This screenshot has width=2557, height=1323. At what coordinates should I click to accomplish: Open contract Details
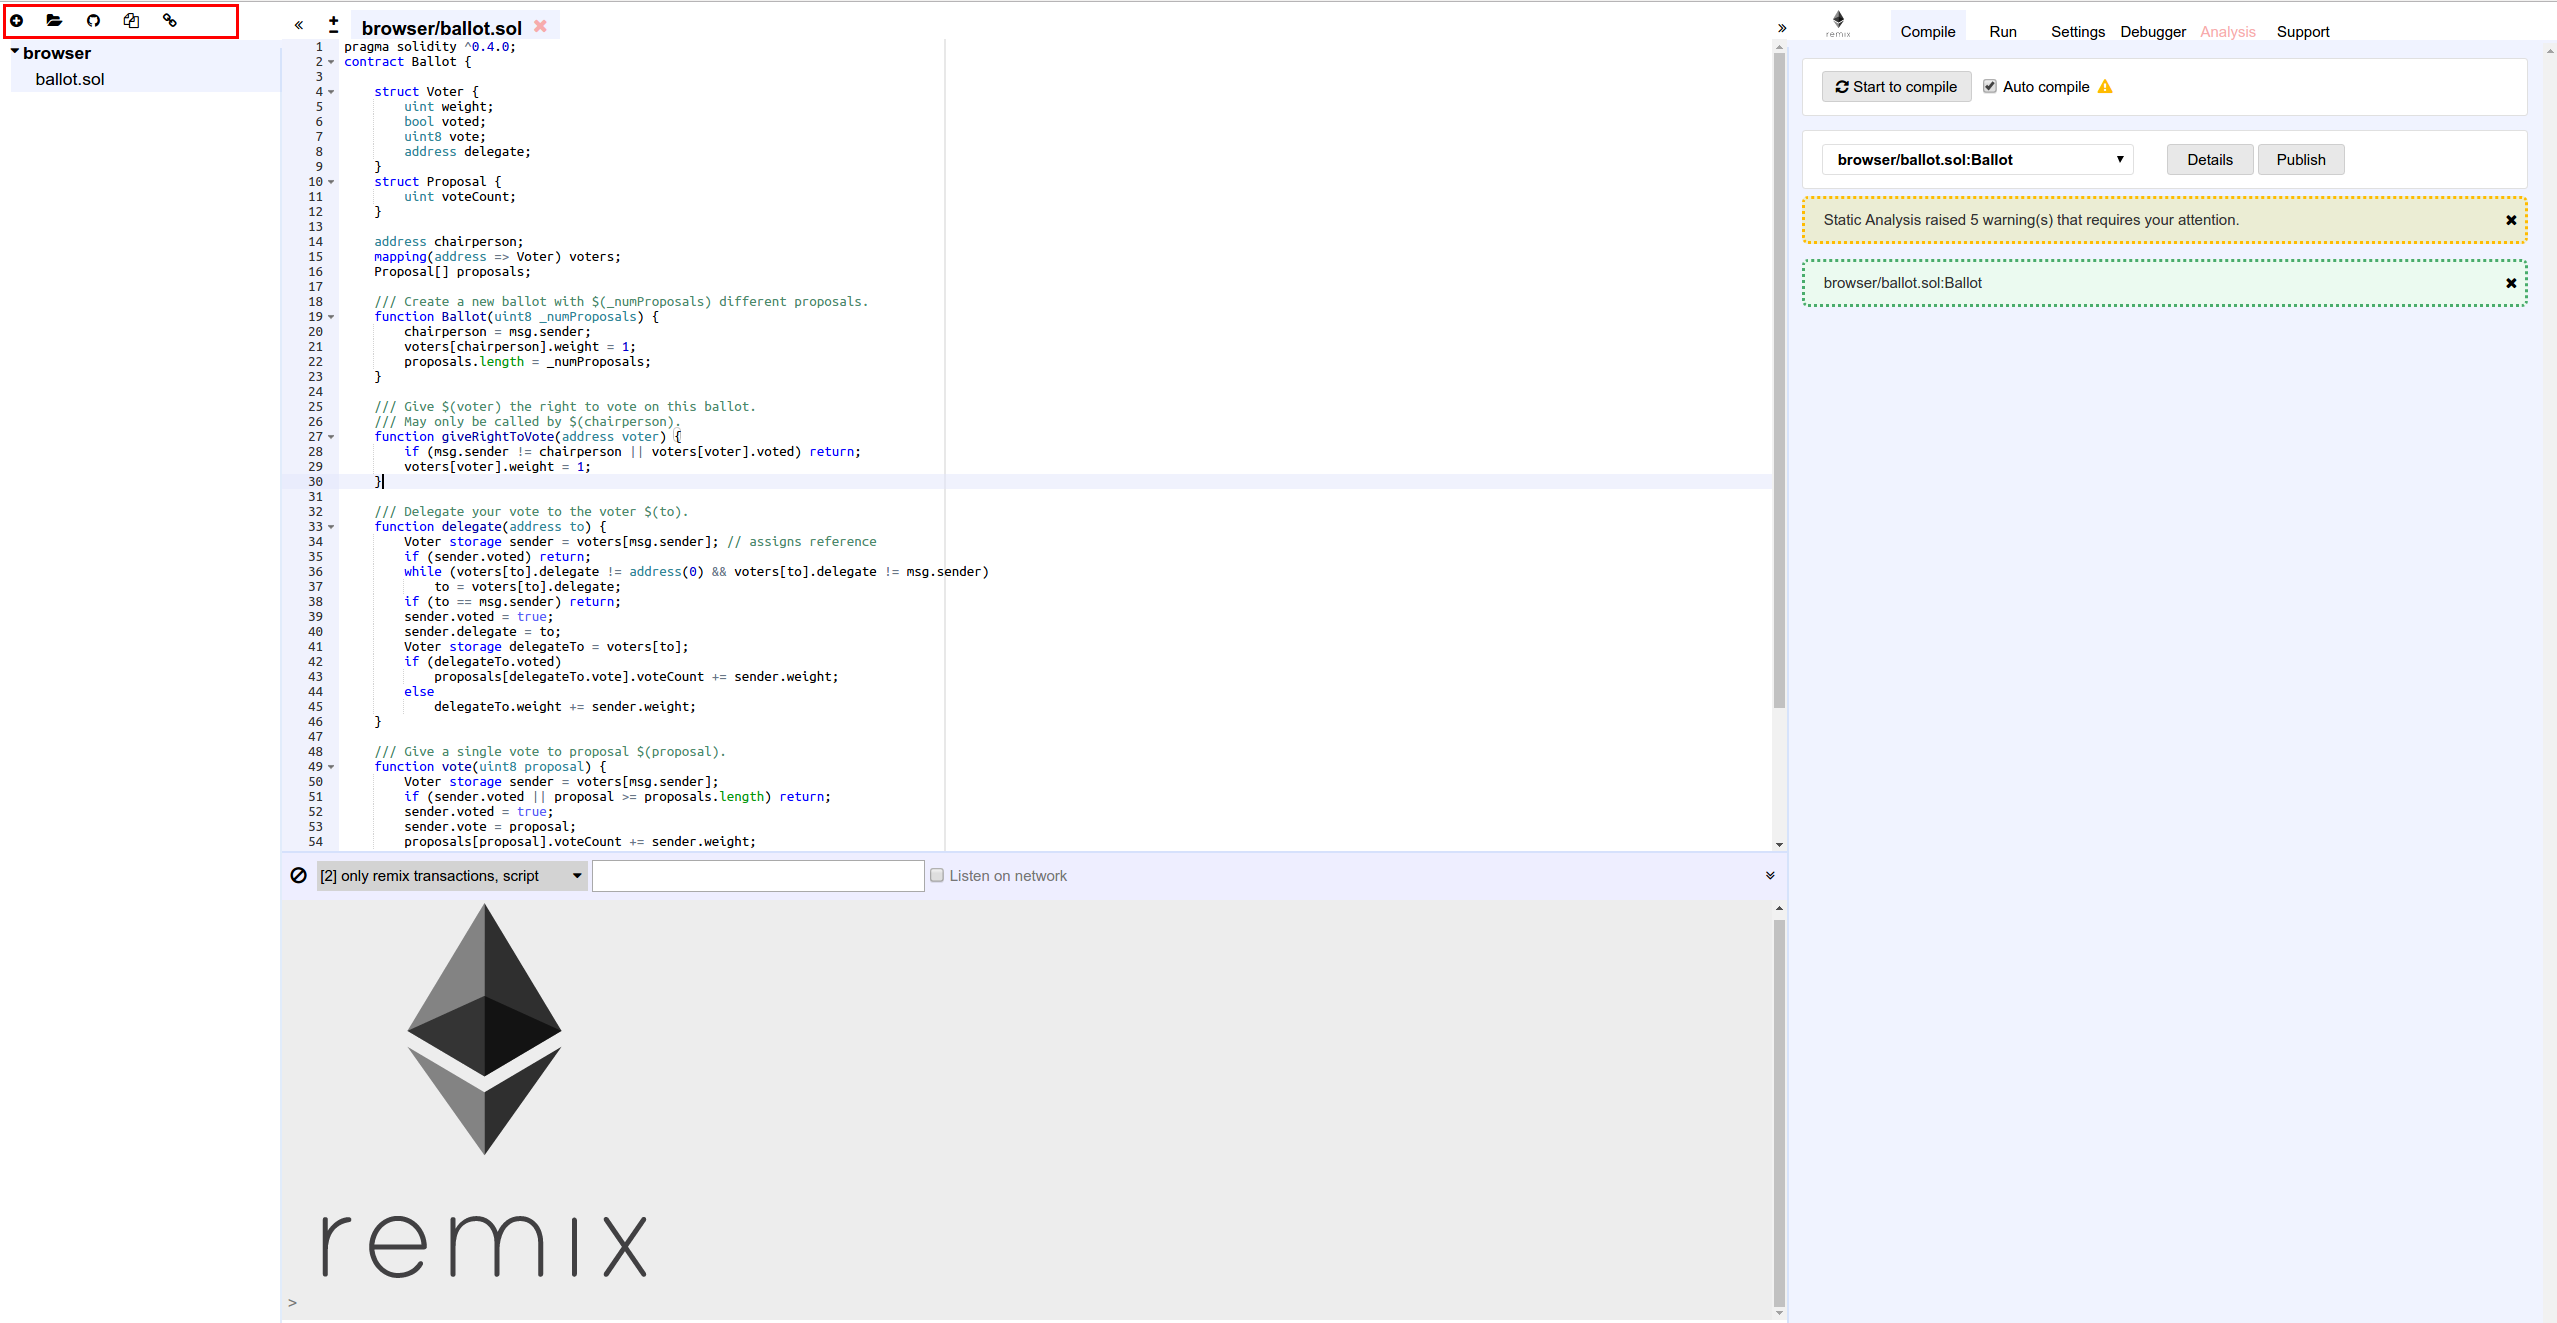(x=2209, y=160)
